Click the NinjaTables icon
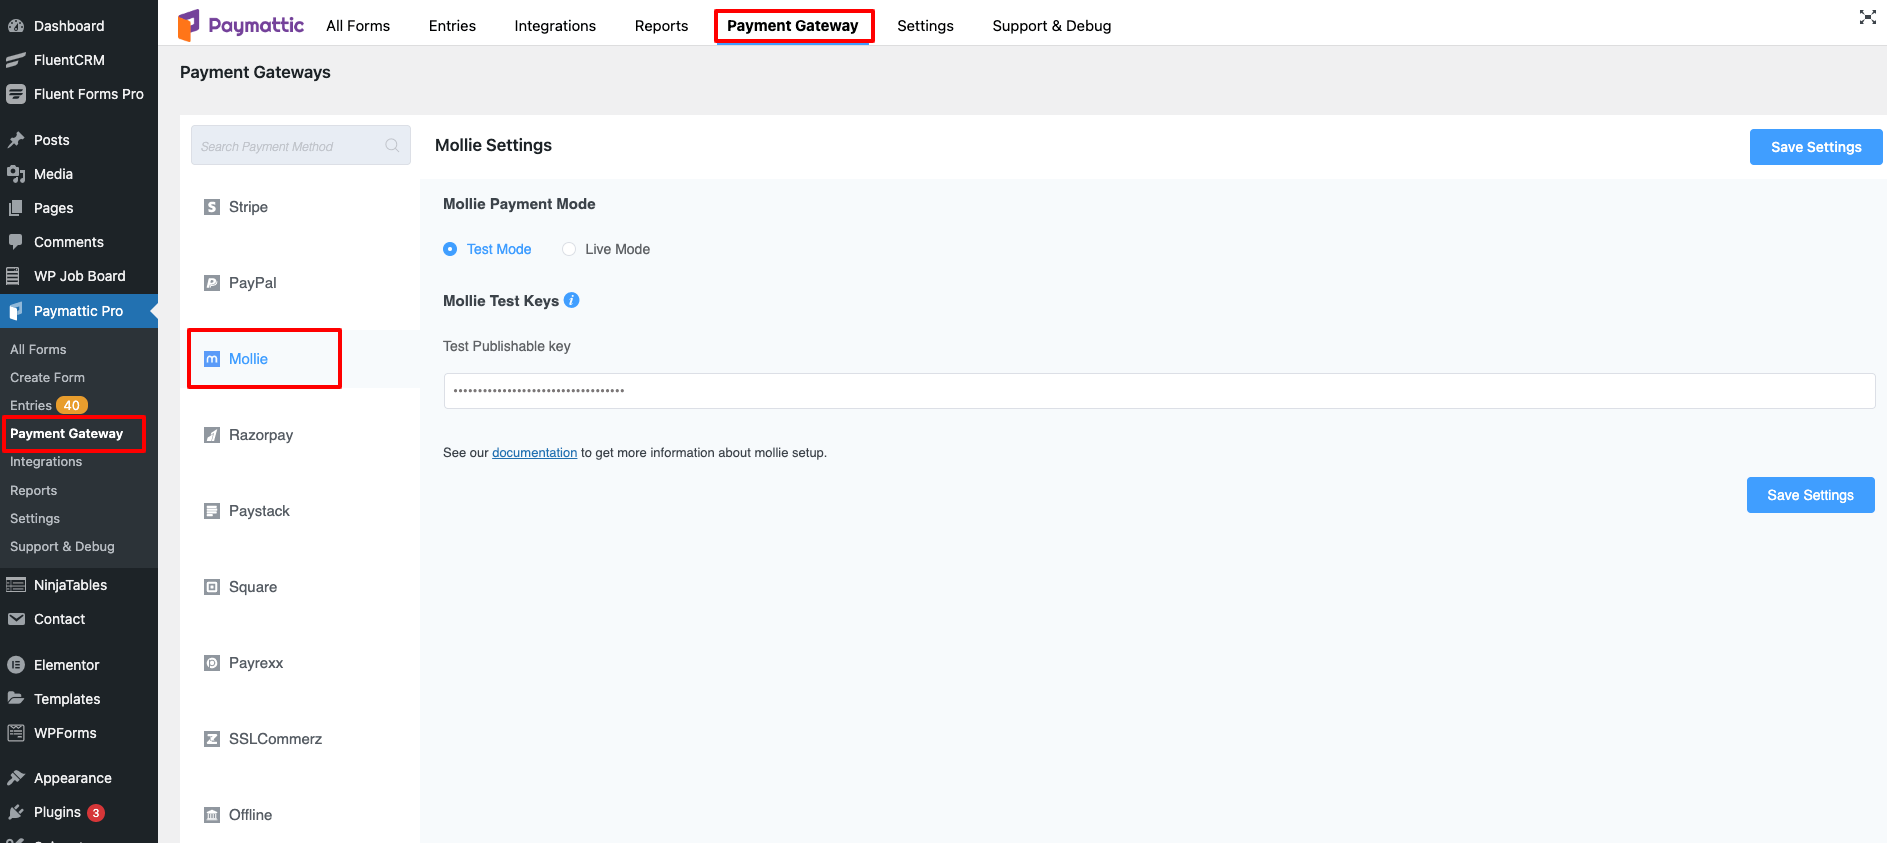Screen dimensions: 1887x843 point(16,585)
